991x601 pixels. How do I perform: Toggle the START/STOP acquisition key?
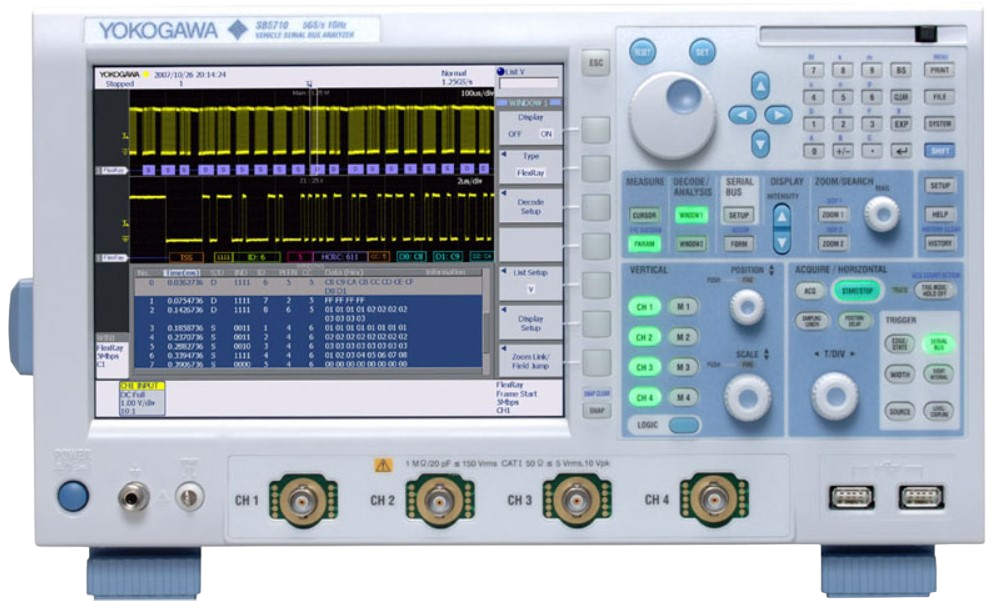coord(856,290)
